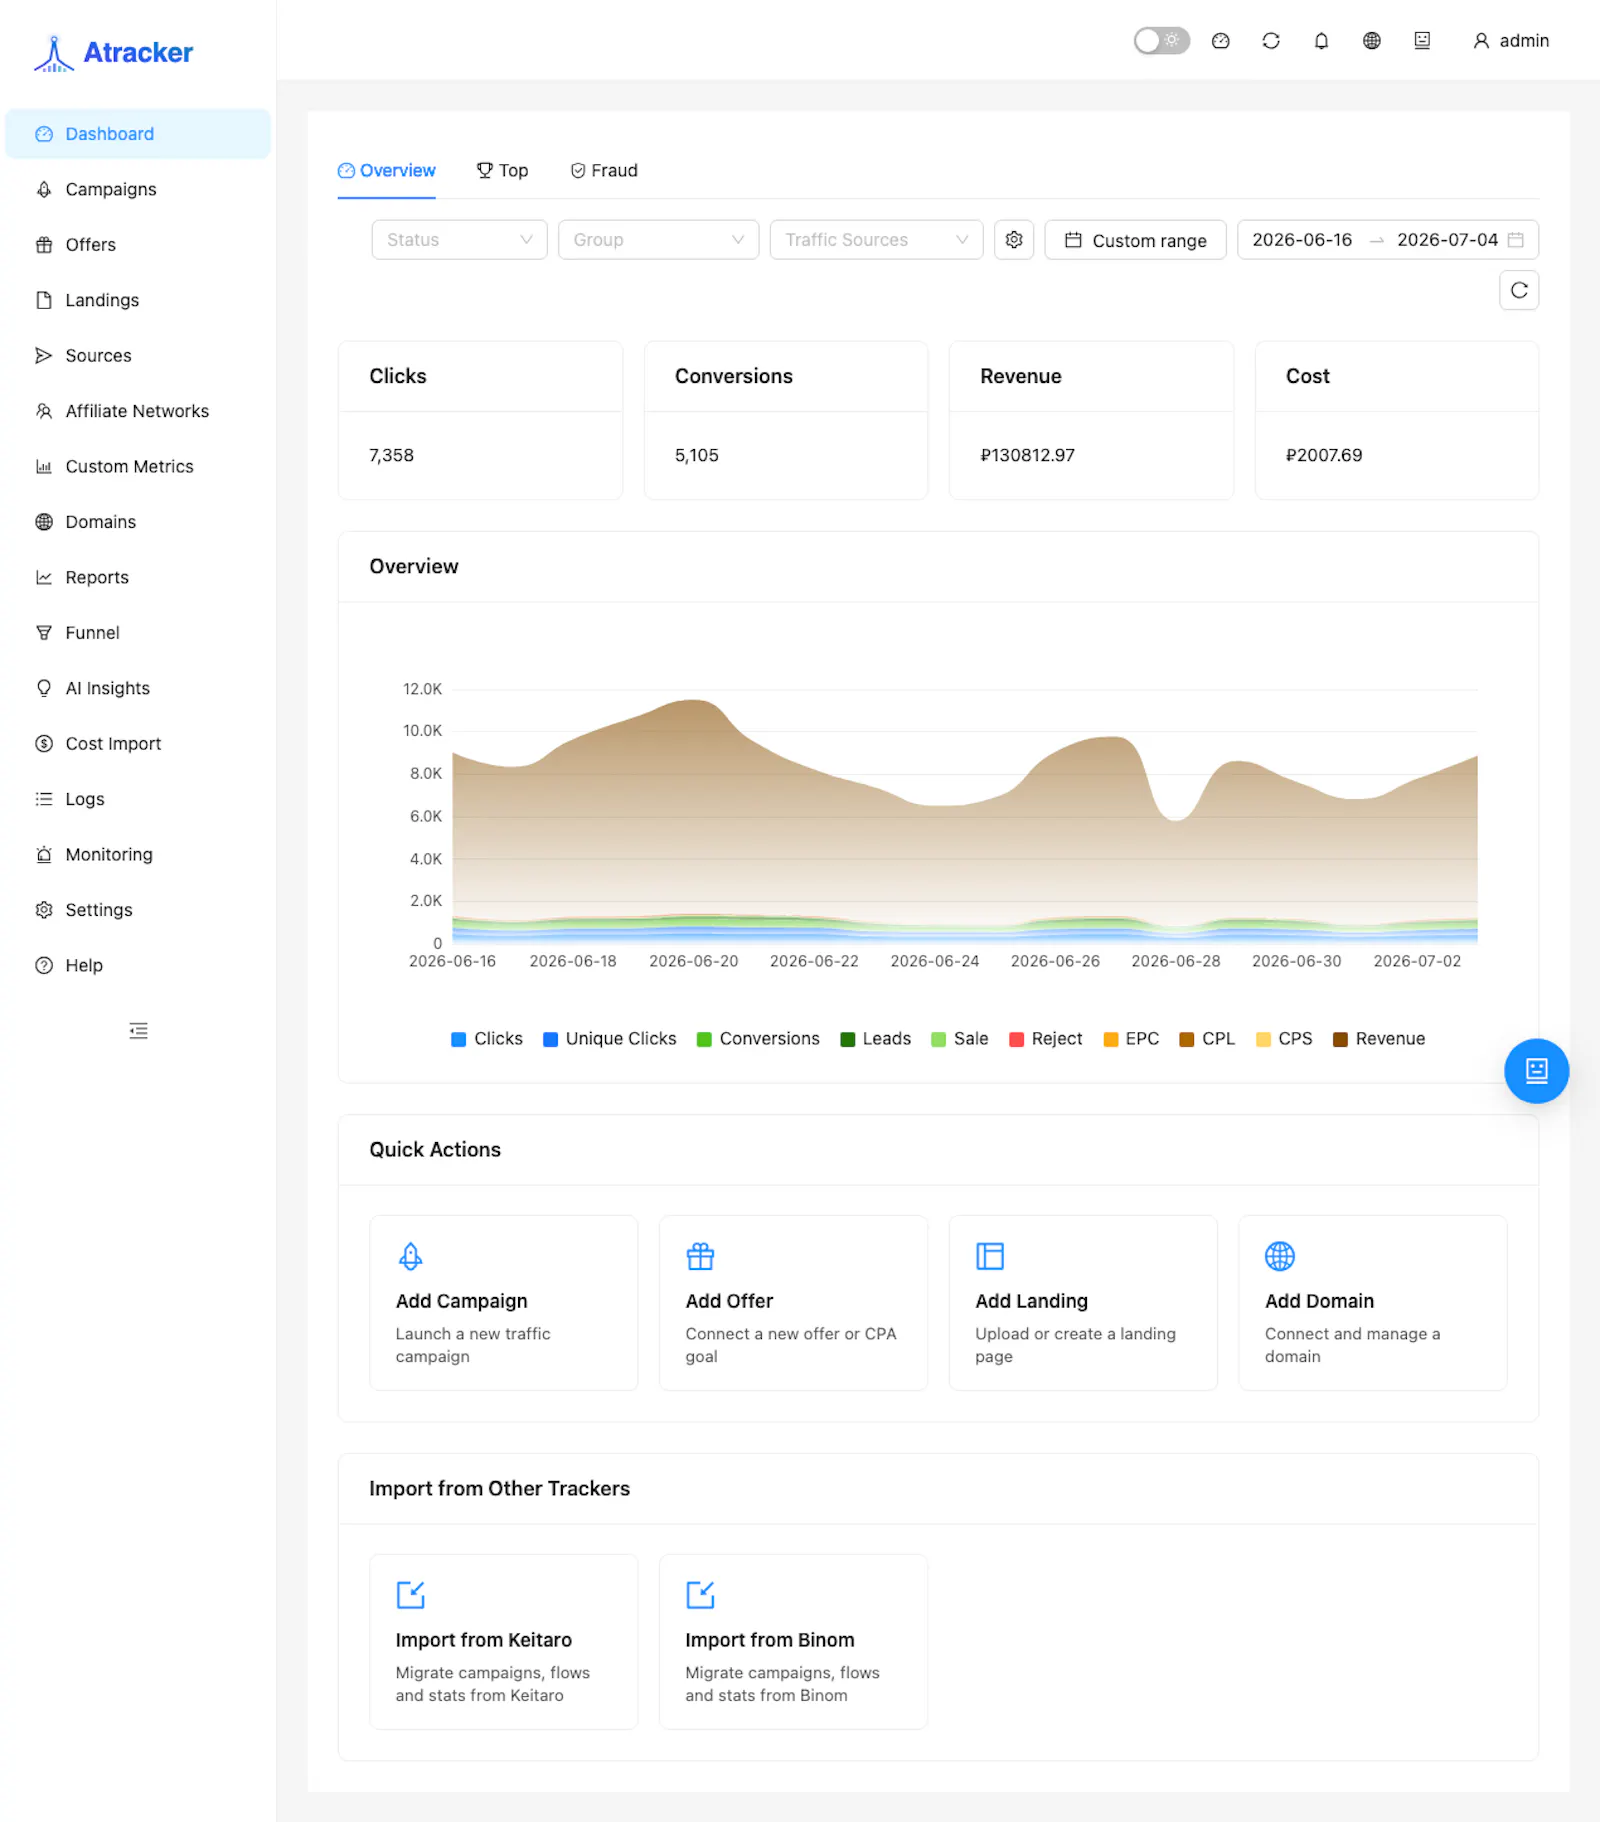The image size is (1600, 1822).
Task: Open AI Insights in sidebar
Action: point(138,688)
